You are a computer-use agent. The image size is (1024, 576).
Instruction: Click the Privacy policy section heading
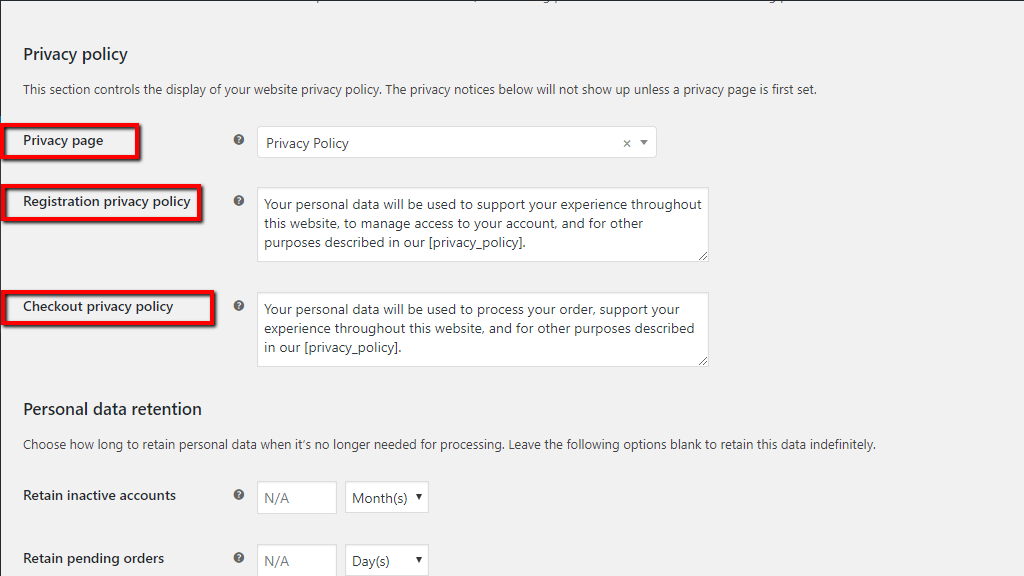[x=75, y=54]
